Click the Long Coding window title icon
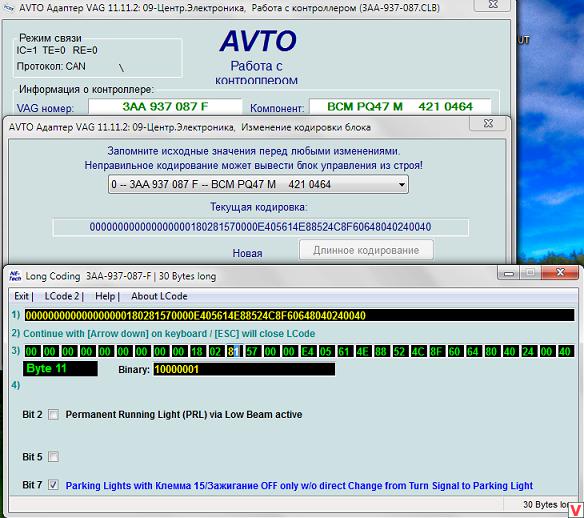 point(15,276)
